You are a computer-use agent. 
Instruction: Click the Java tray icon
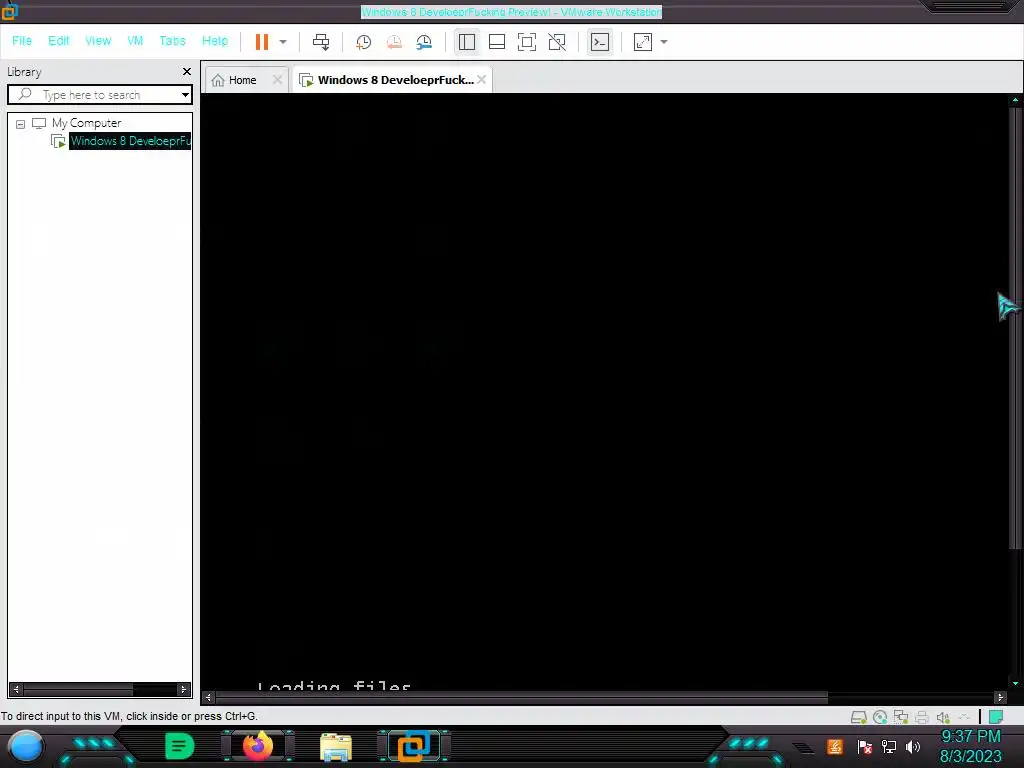[x=835, y=746]
